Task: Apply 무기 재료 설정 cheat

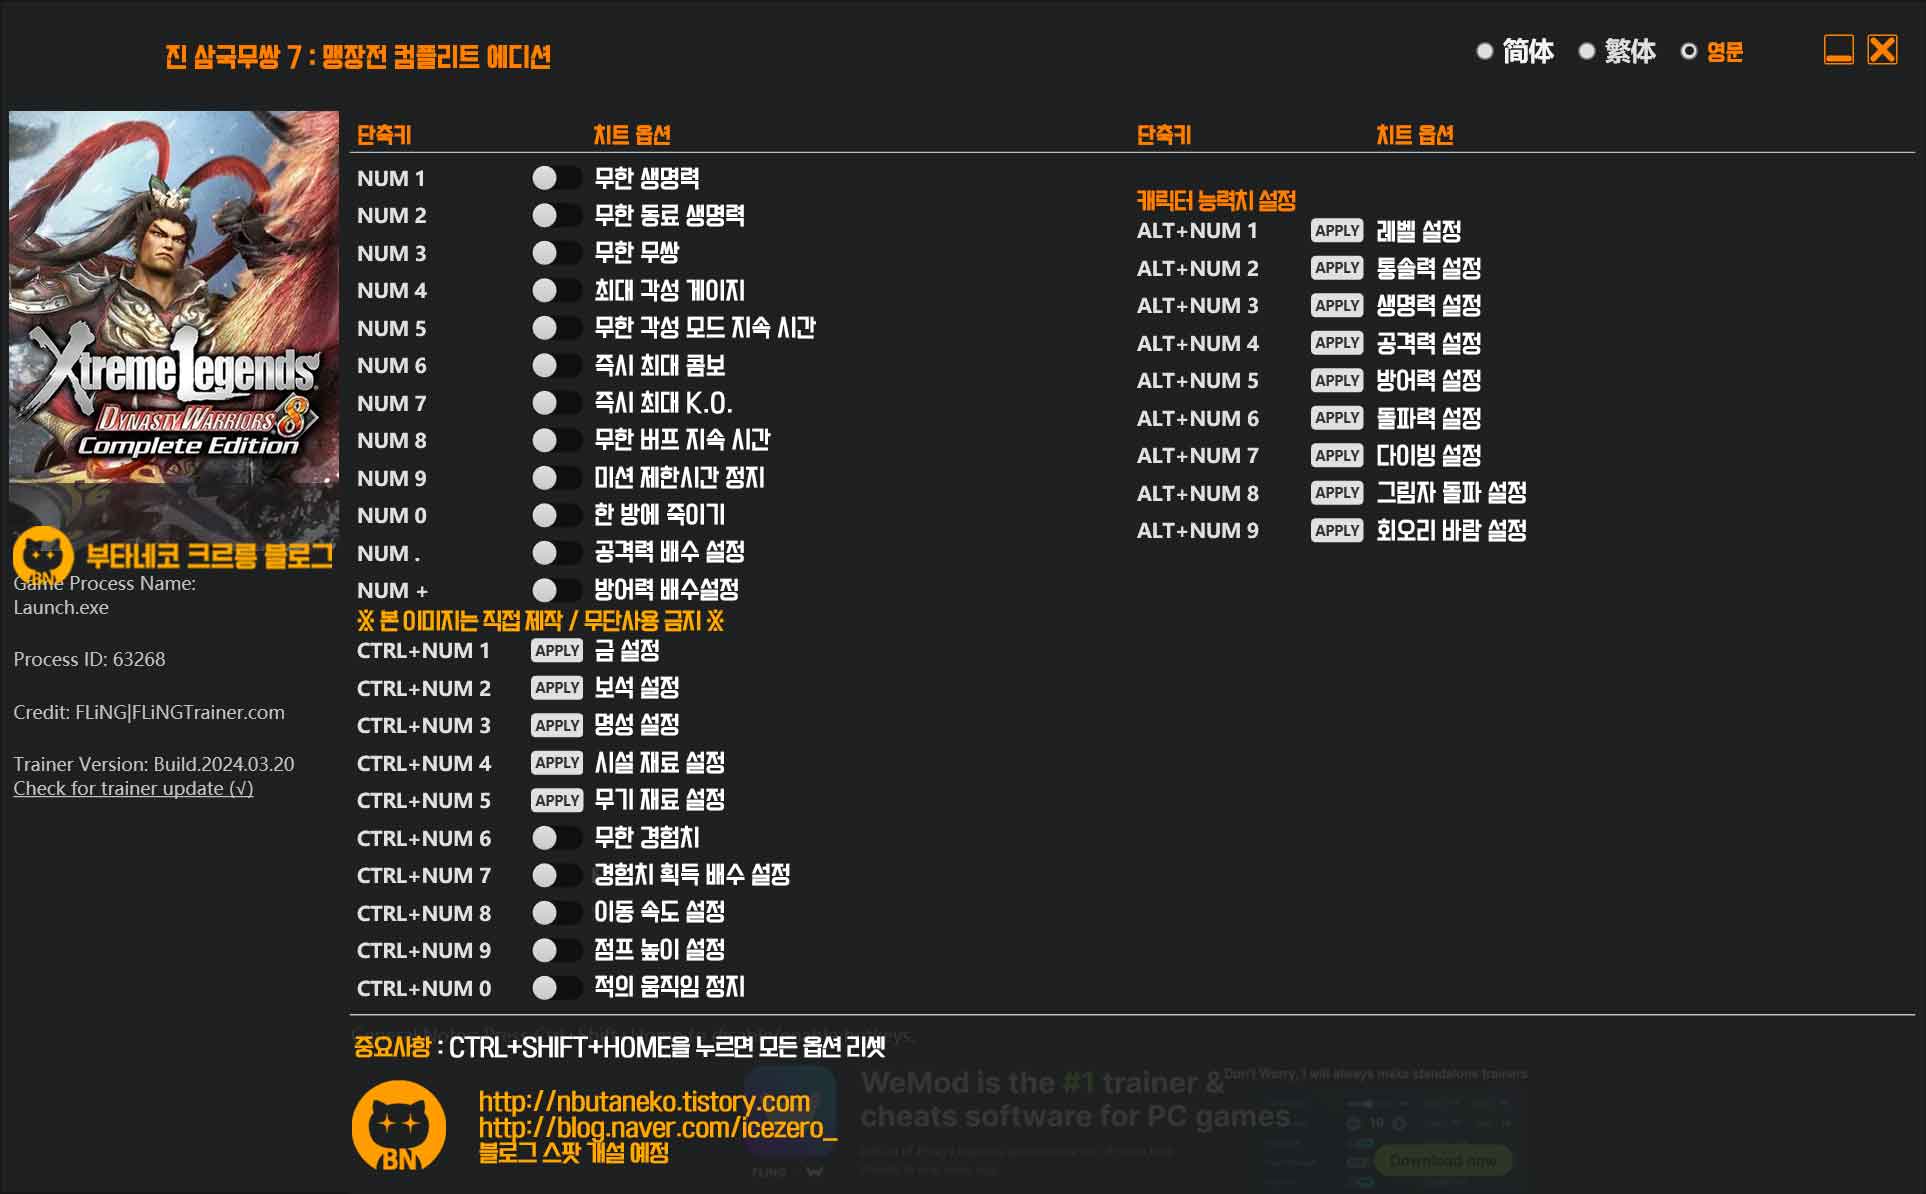Action: click(557, 801)
